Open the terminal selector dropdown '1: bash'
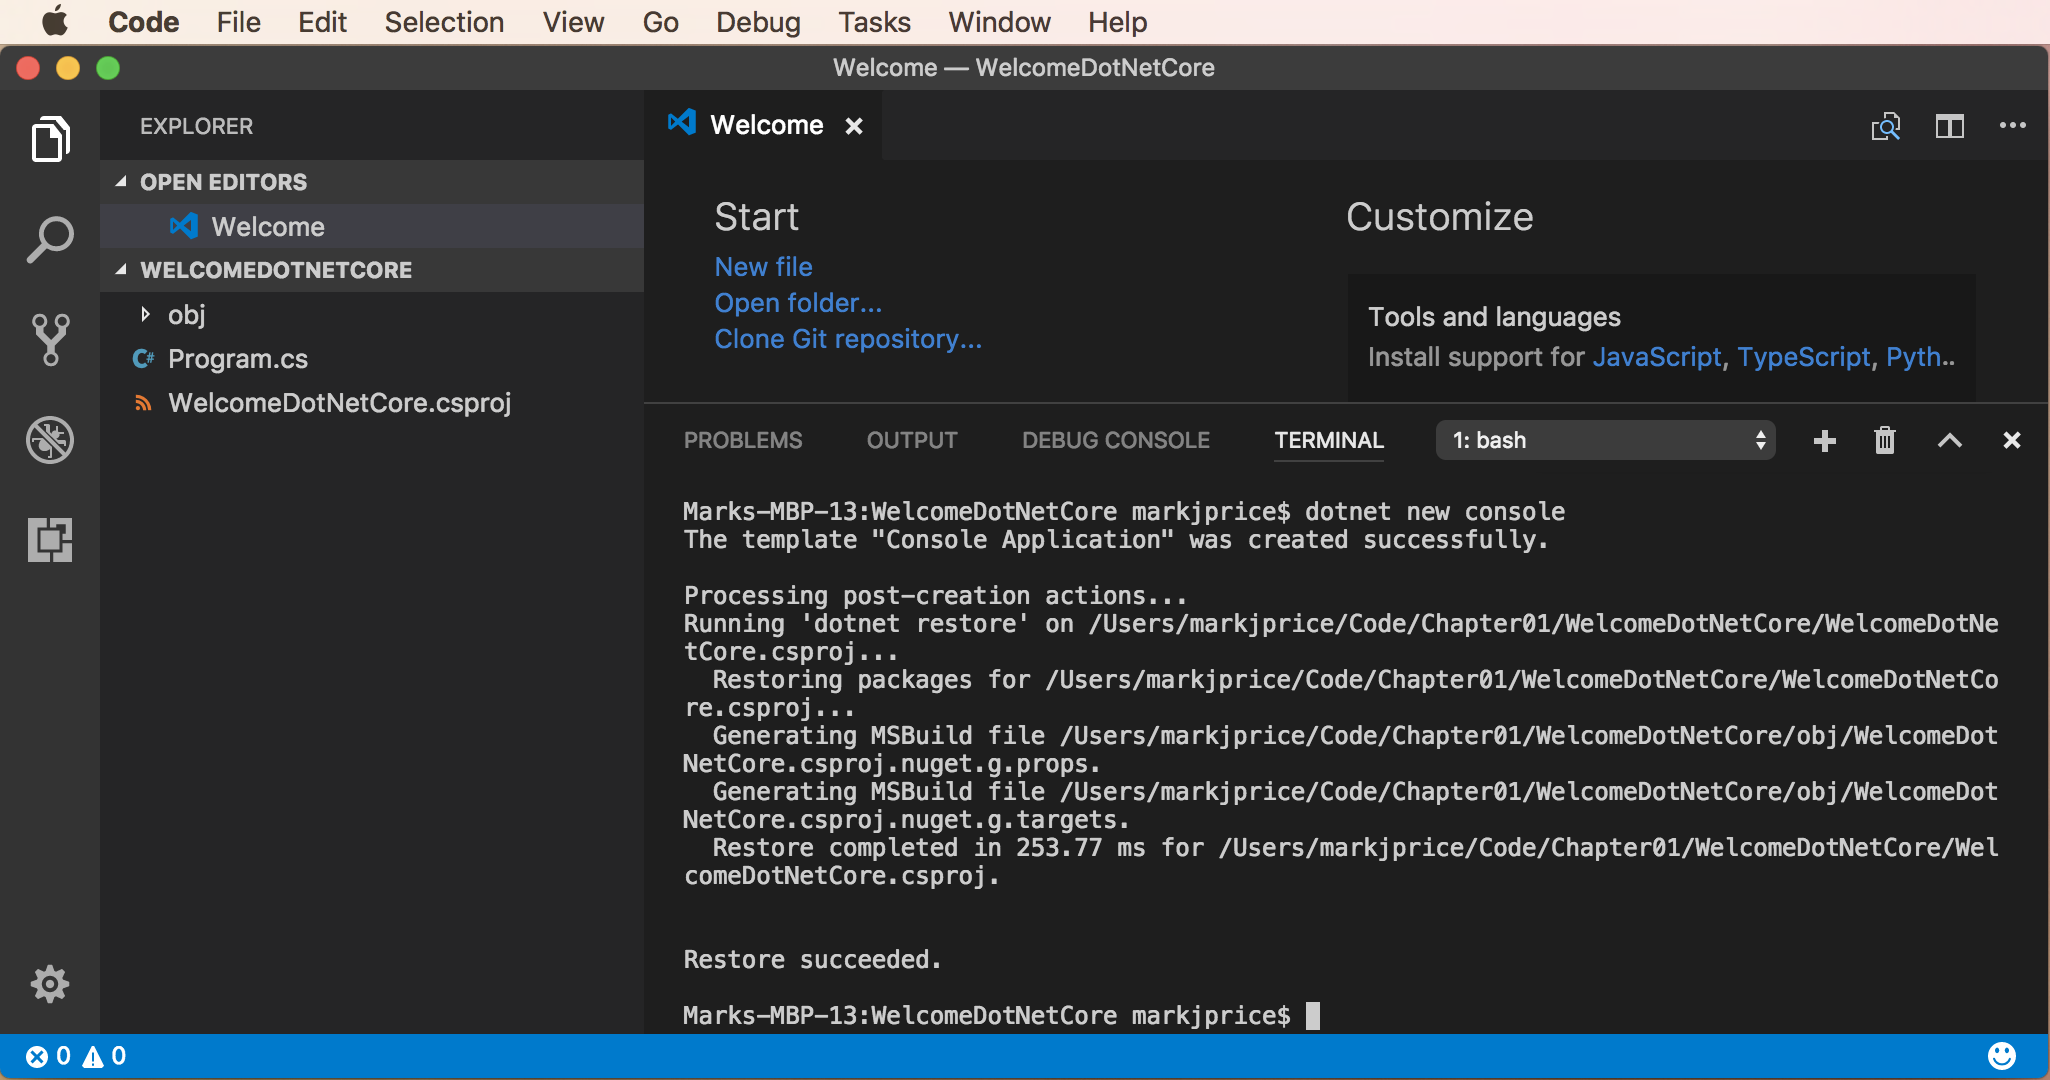Screen dimensions: 2050x1080 [1606, 440]
